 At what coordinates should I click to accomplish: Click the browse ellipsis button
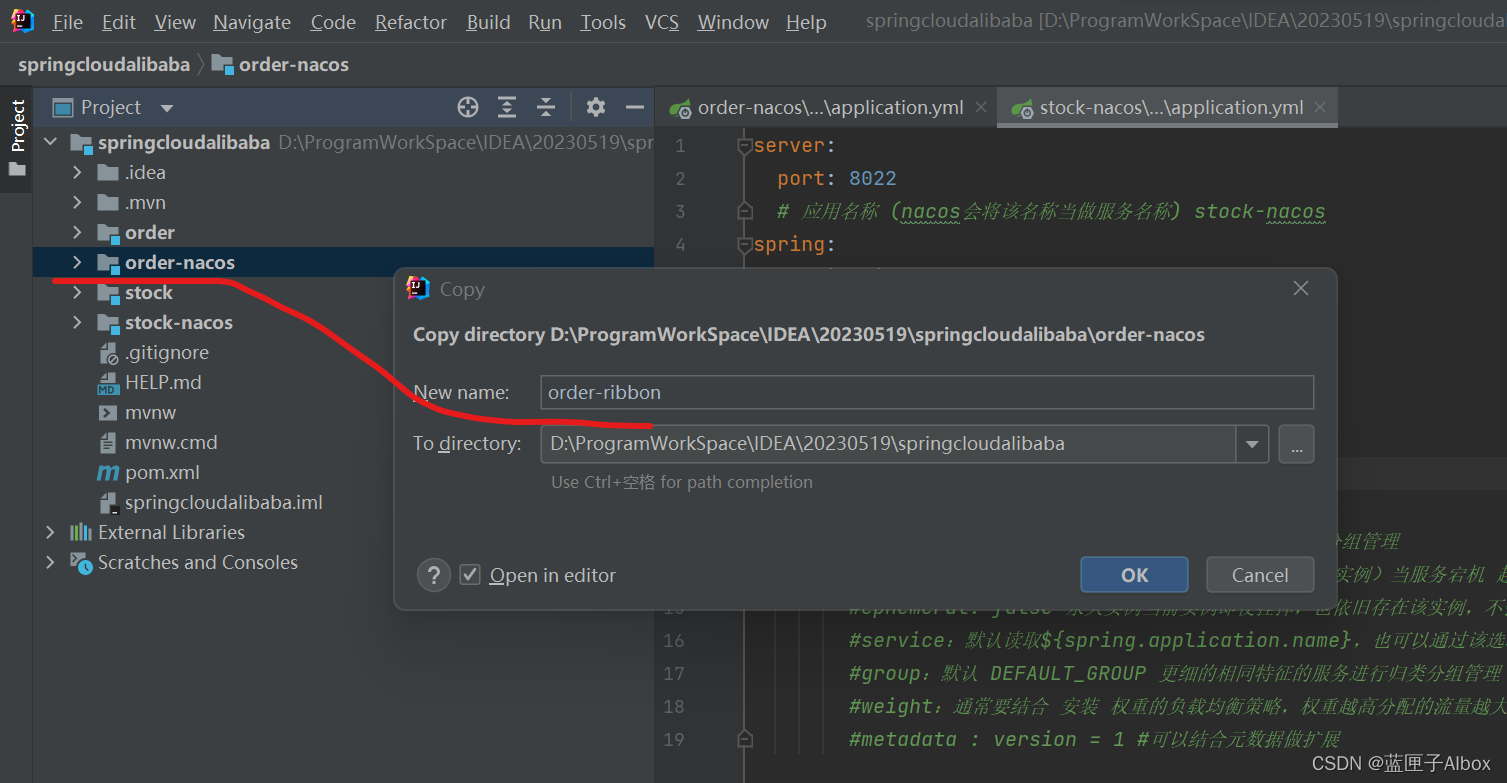(1296, 444)
